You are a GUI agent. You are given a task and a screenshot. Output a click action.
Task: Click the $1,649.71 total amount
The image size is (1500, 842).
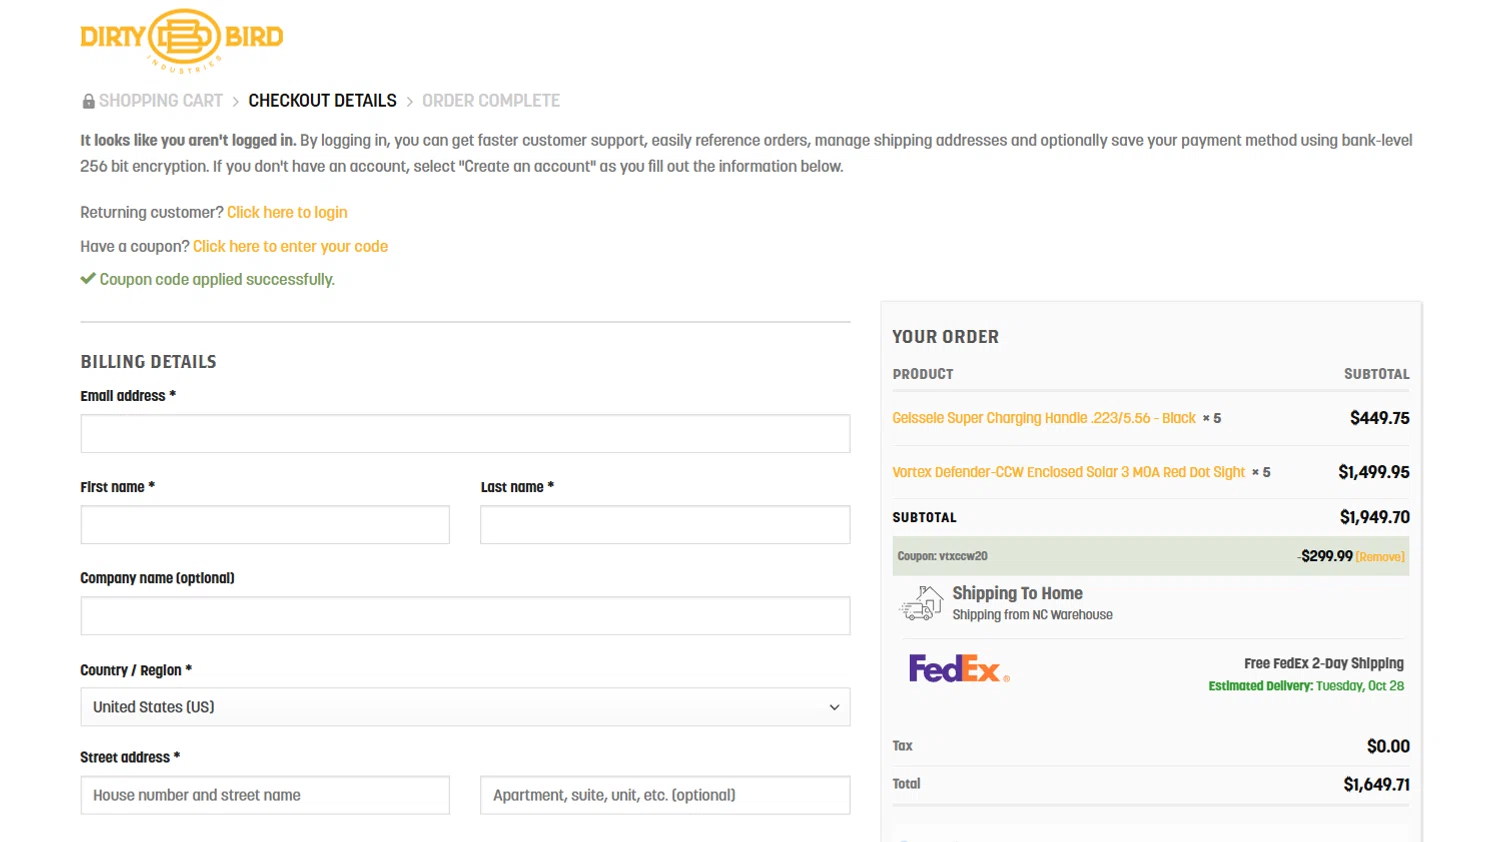pyautogui.click(x=1376, y=785)
